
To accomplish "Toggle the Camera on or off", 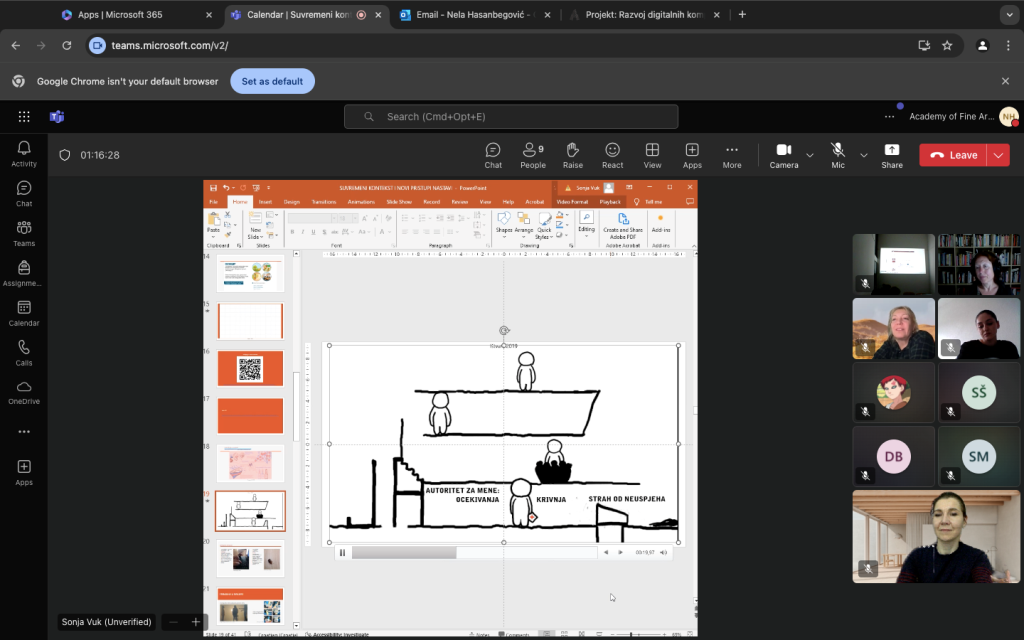I will click(x=784, y=155).
